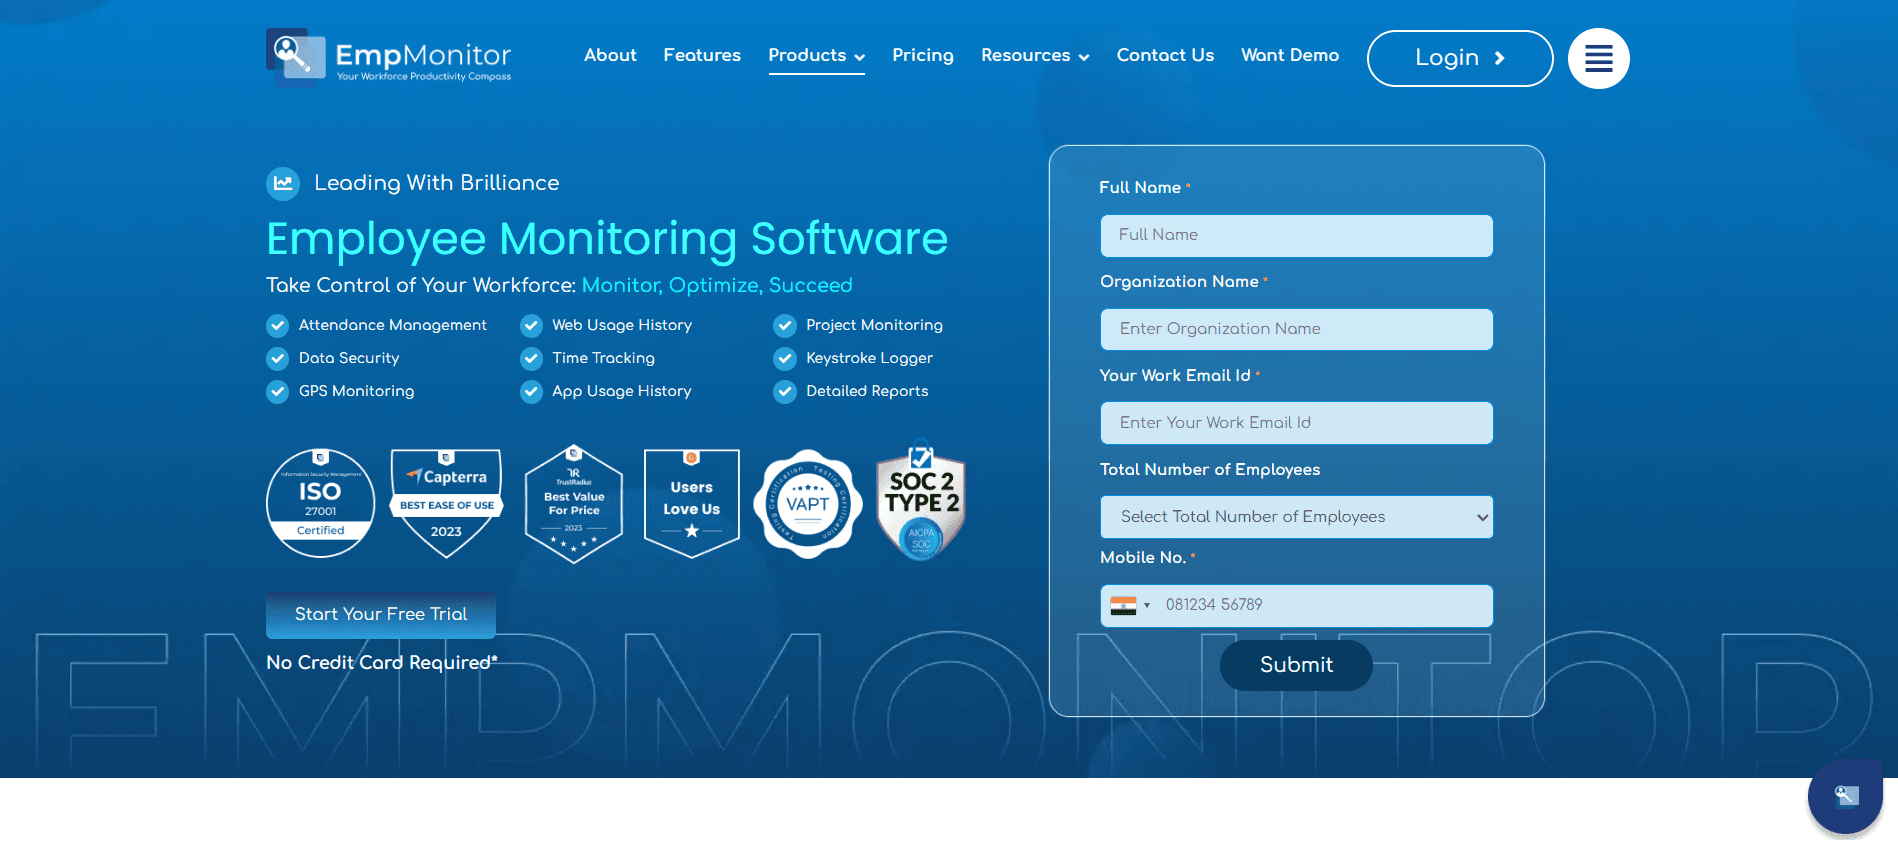Click the checkmark icon beside Attendance Management
This screenshot has width=1898, height=845.
[277, 325]
